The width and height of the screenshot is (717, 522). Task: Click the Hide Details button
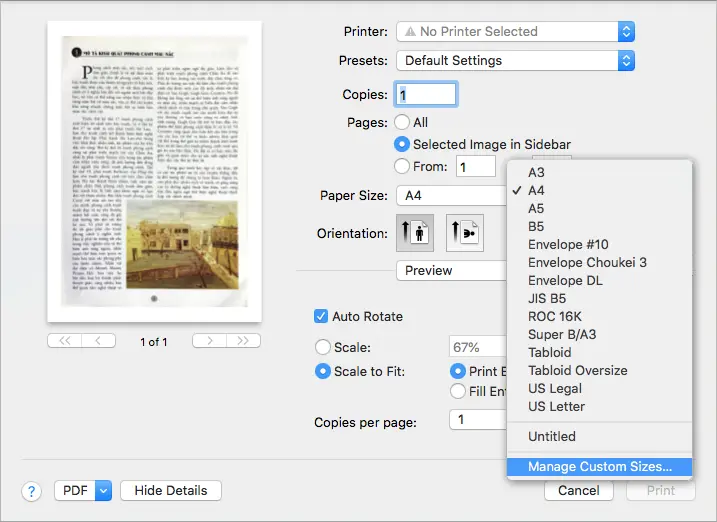(171, 491)
